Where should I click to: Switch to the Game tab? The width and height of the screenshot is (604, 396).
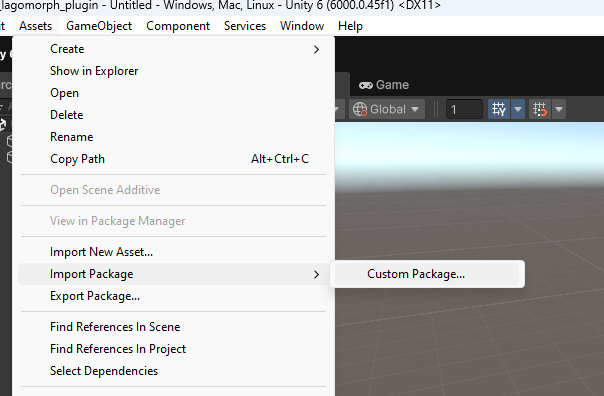[384, 85]
